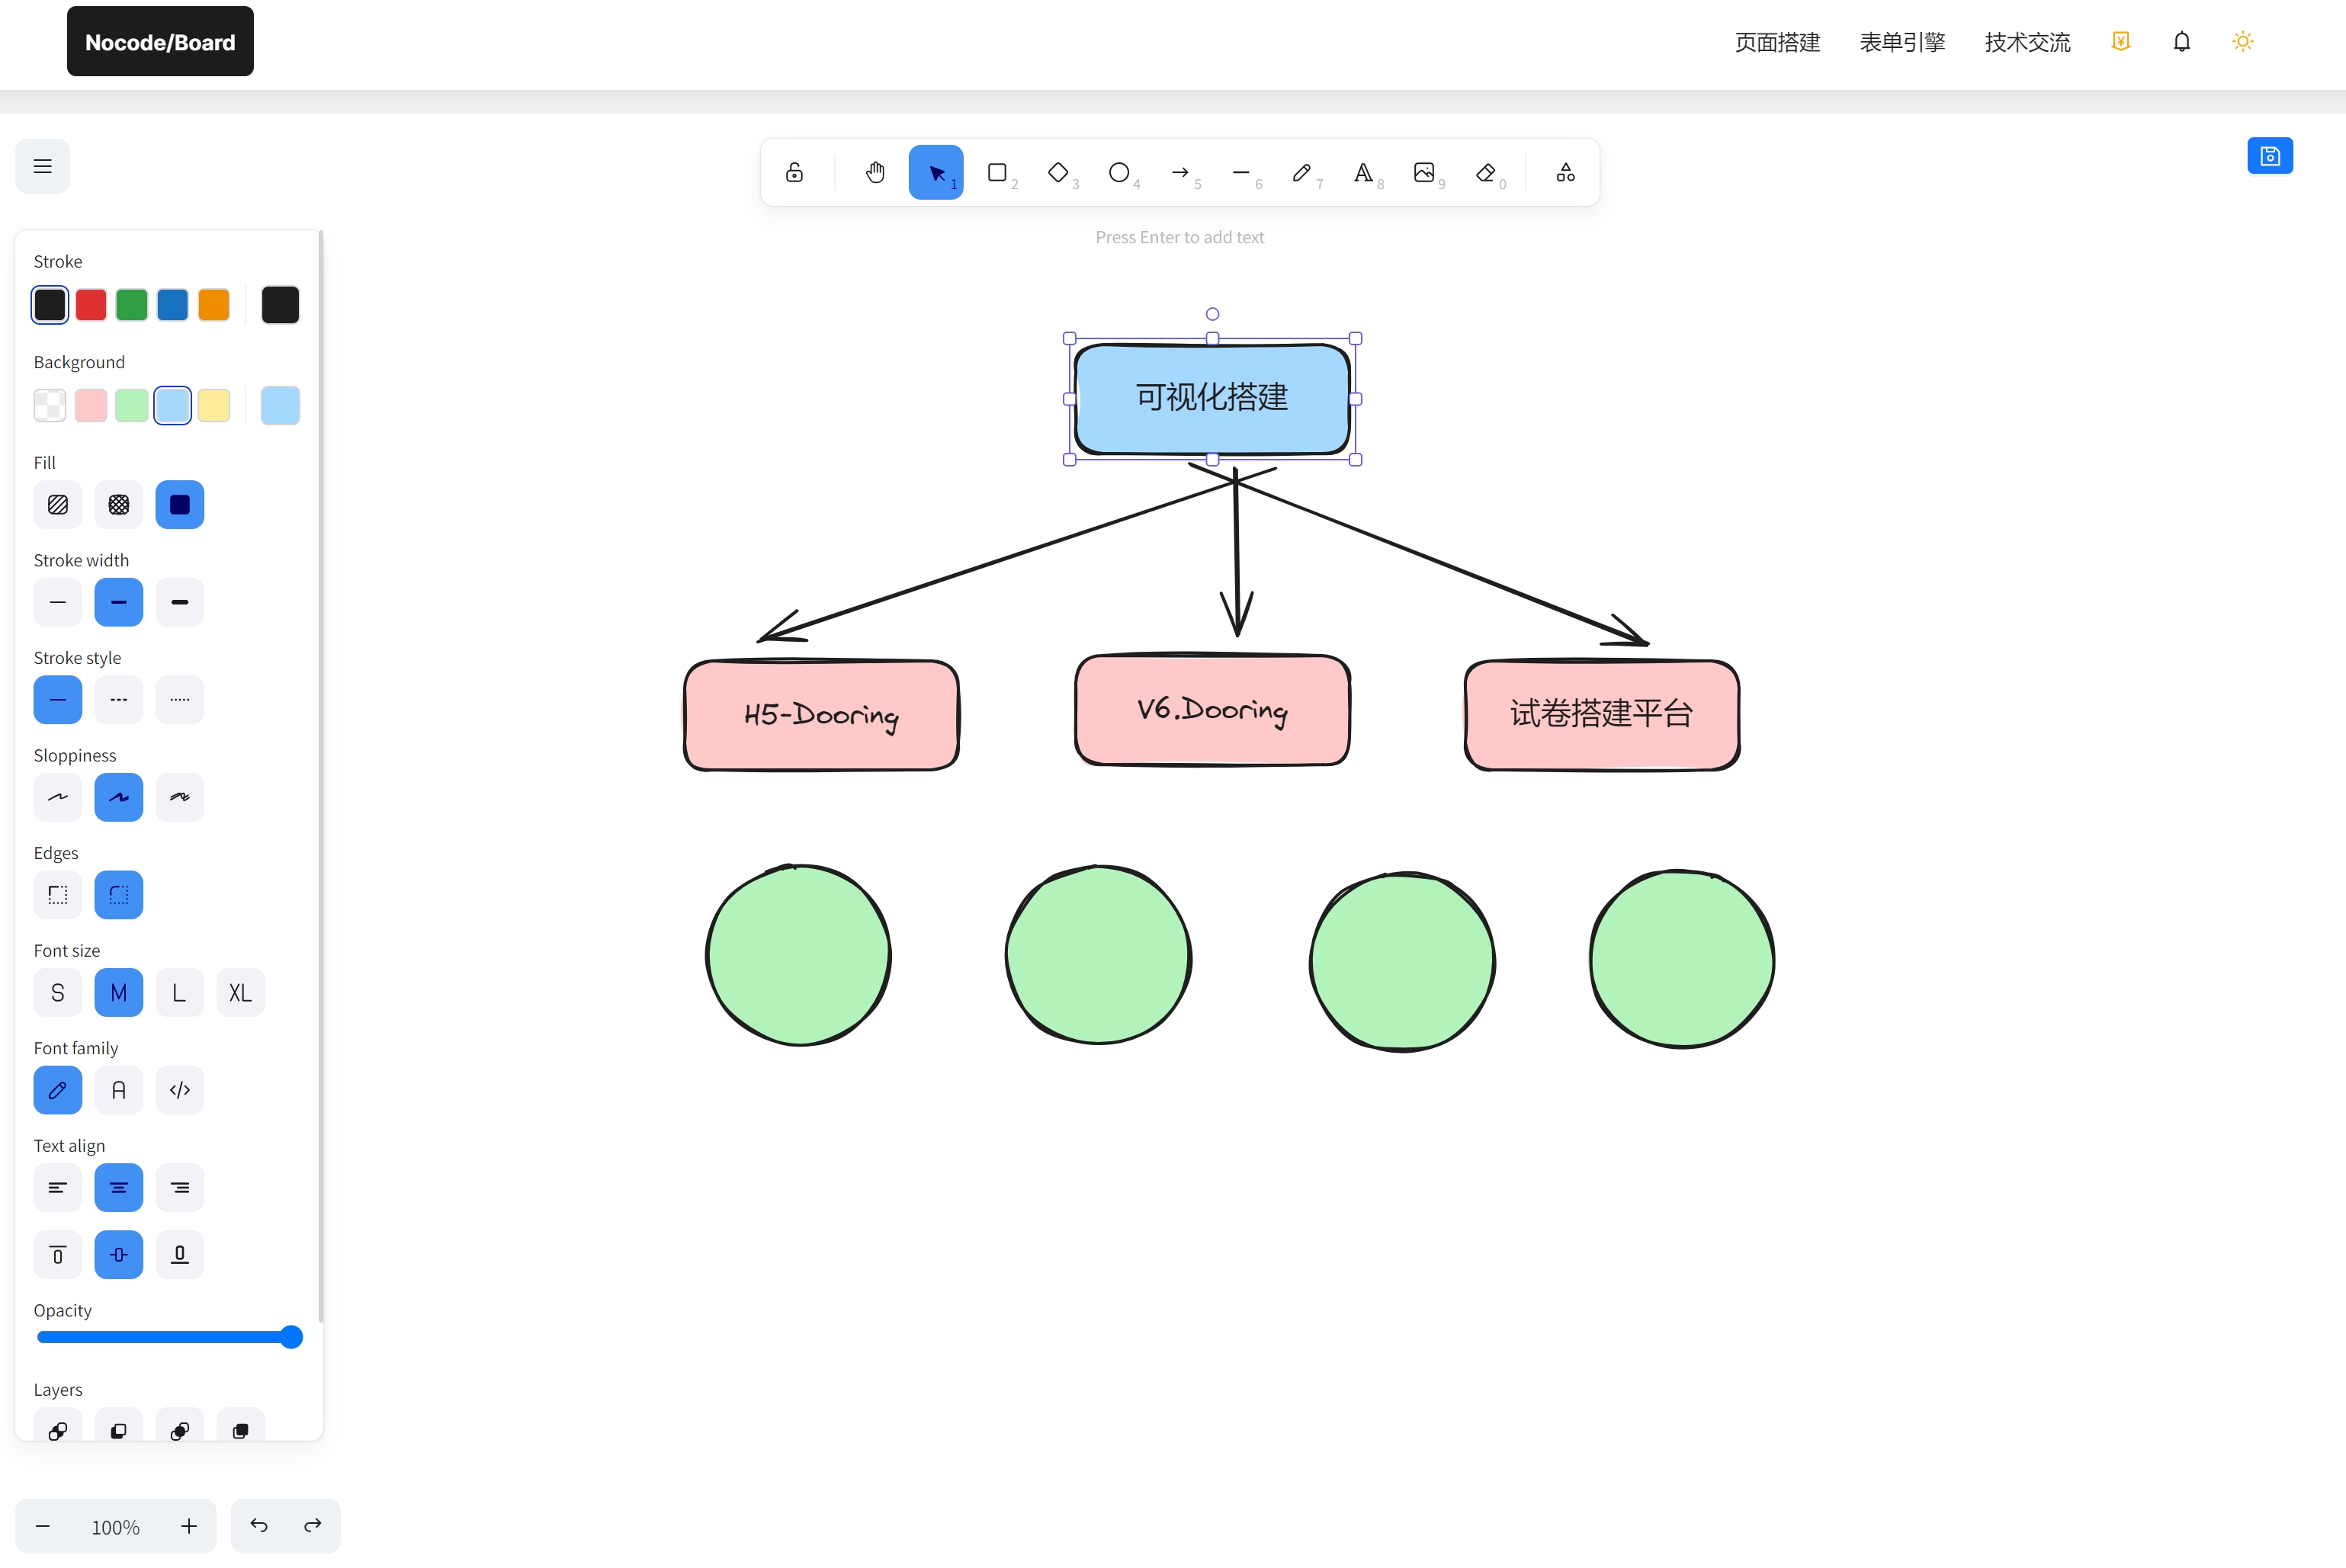Viewport: 2346px width, 1568px height.
Task: Choose the solid fill style
Action: tap(180, 505)
